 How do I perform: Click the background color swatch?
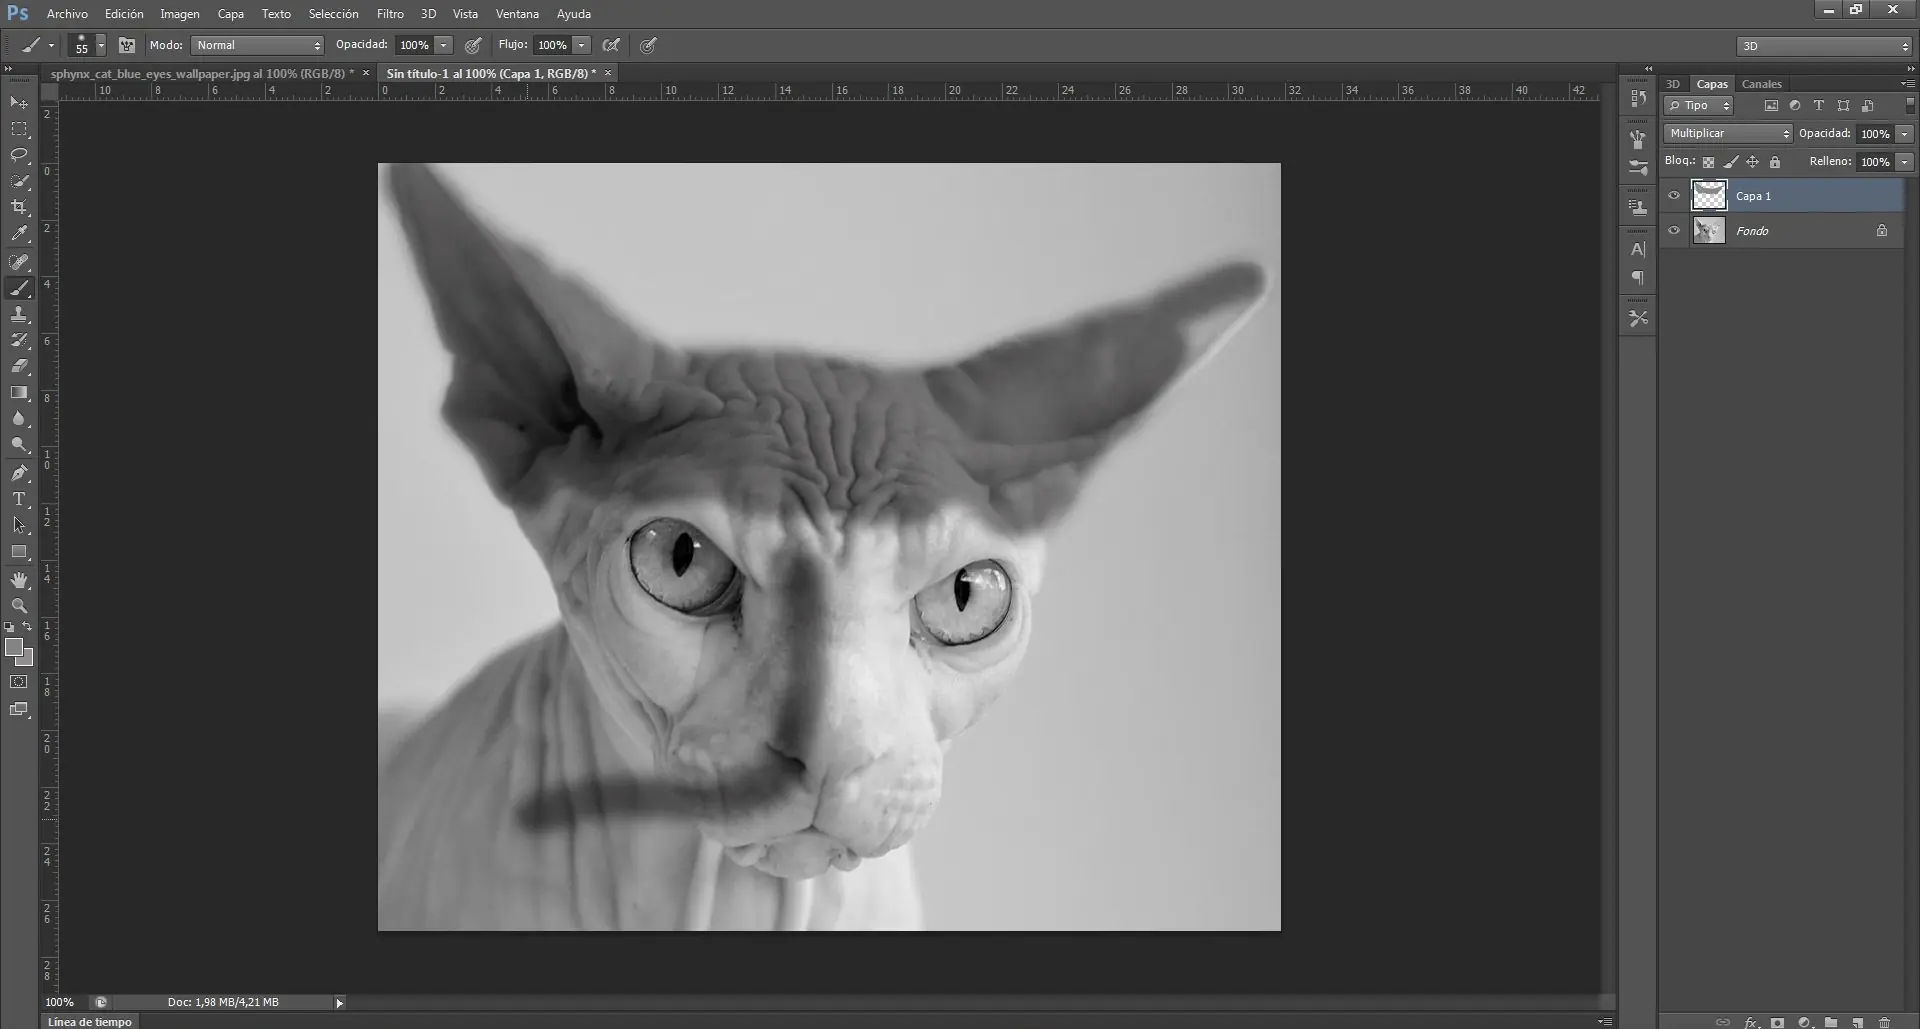pyautogui.click(x=26, y=658)
